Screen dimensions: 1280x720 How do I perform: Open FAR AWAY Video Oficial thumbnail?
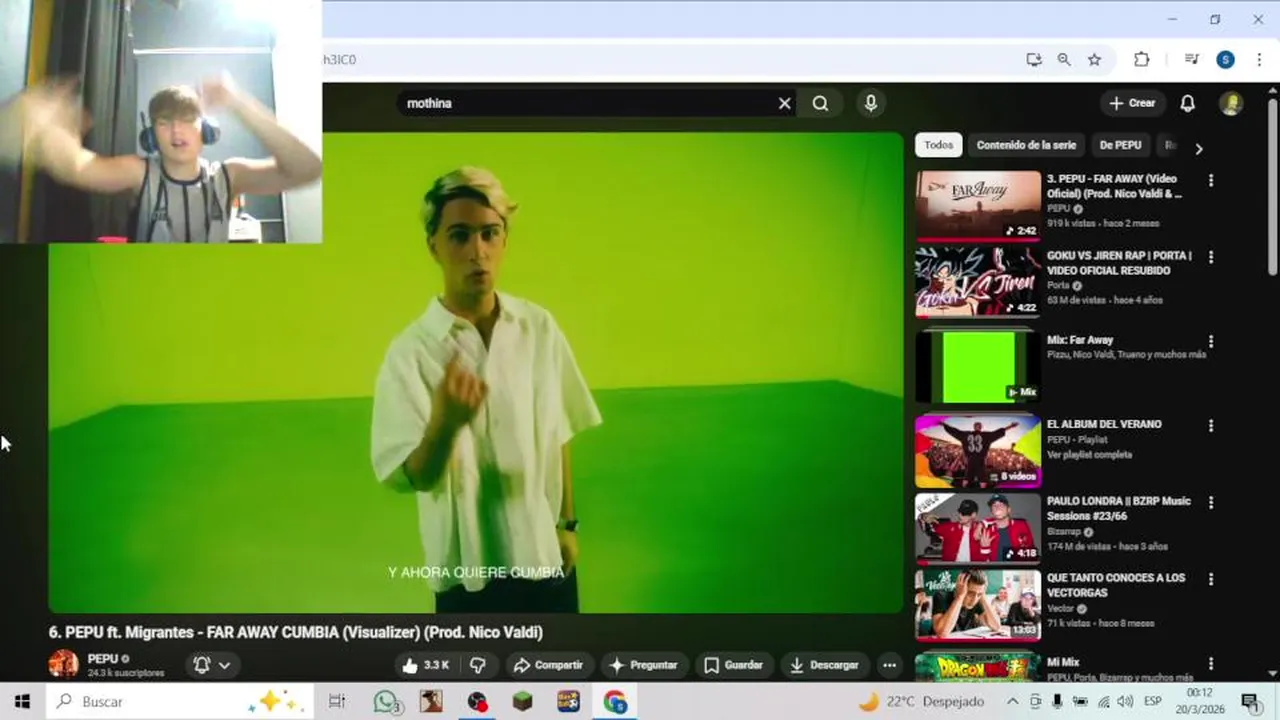(978, 206)
